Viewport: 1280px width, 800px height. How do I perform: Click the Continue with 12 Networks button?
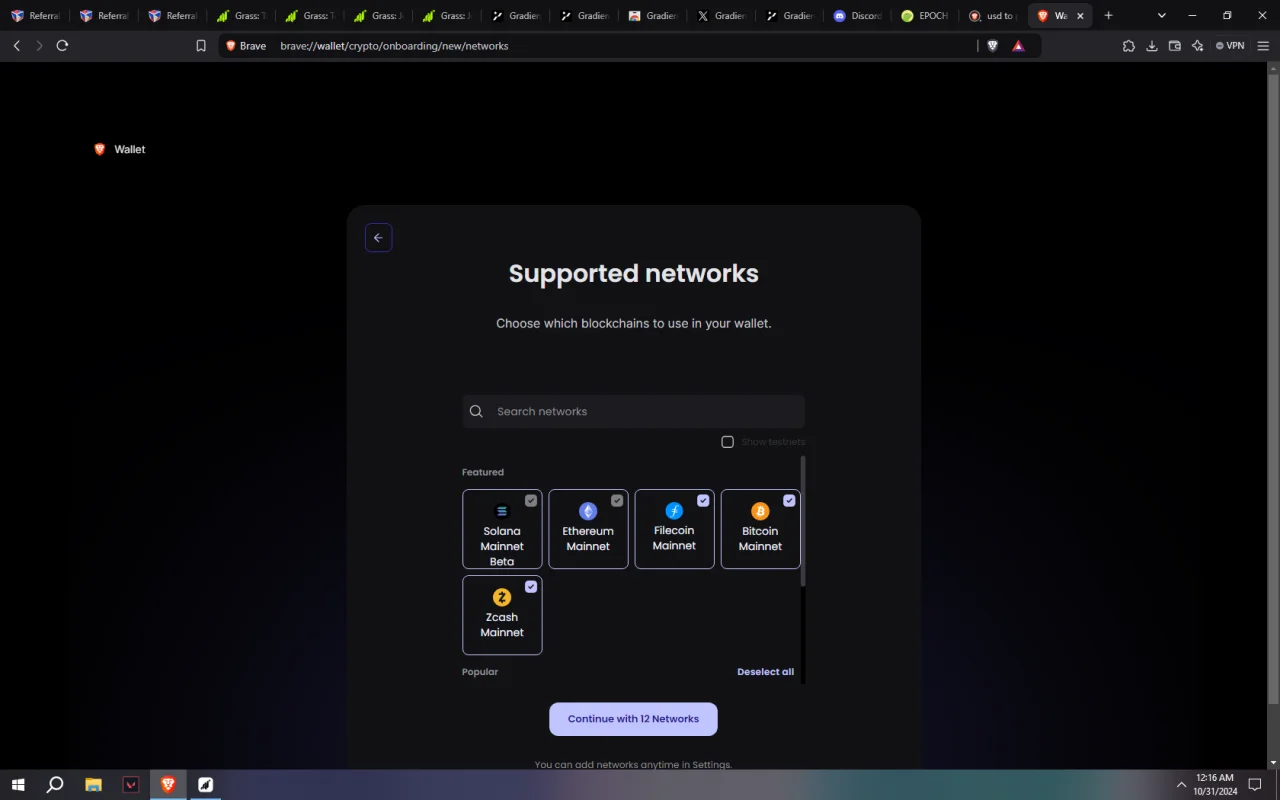point(633,719)
